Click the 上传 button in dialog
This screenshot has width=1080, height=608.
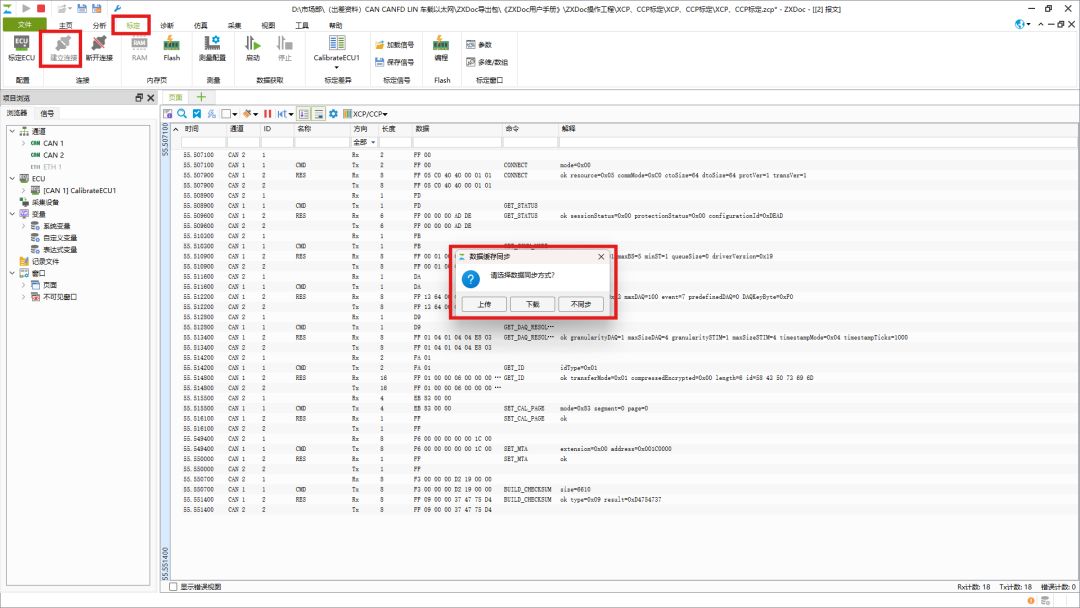(484, 304)
